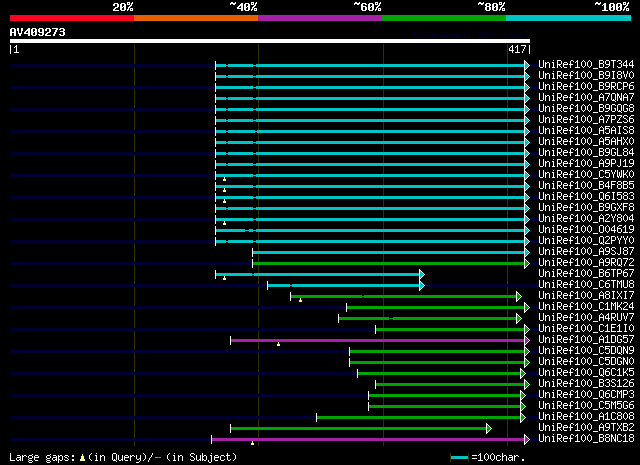The width and height of the screenshot is (640, 465).
Task: Select the UniRef100_B4F8B5 label
Action: pyautogui.click(x=586, y=186)
